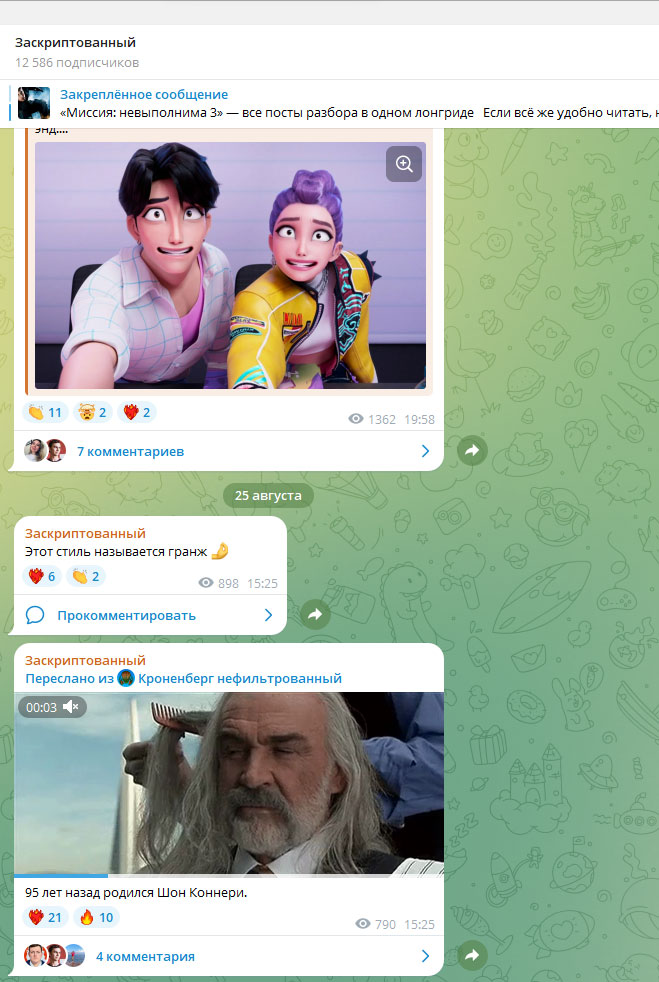The height and width of the screenshot is (982, 659).
Task: Click the cat-face reaction with count 2
Action: click(x=92, y=412)
